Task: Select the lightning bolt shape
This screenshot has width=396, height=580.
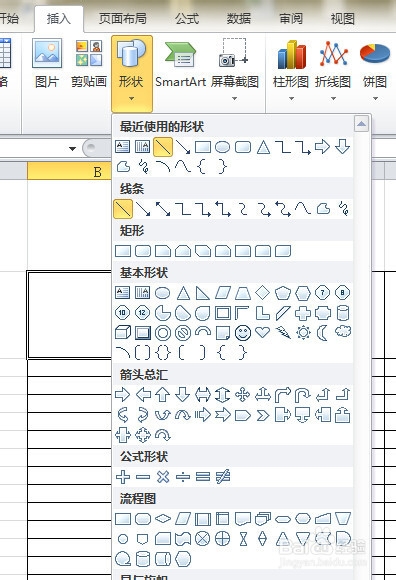Action: pyautogui.click(x=283, y=333)
